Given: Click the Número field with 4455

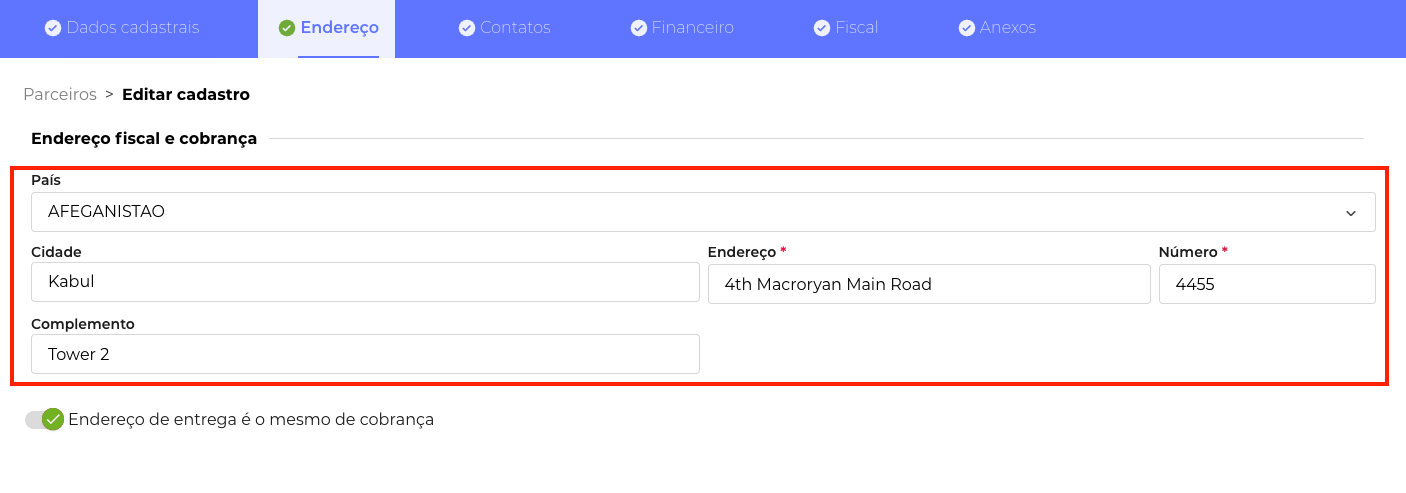Looking at the screenshot, I should coord(1267,284).
